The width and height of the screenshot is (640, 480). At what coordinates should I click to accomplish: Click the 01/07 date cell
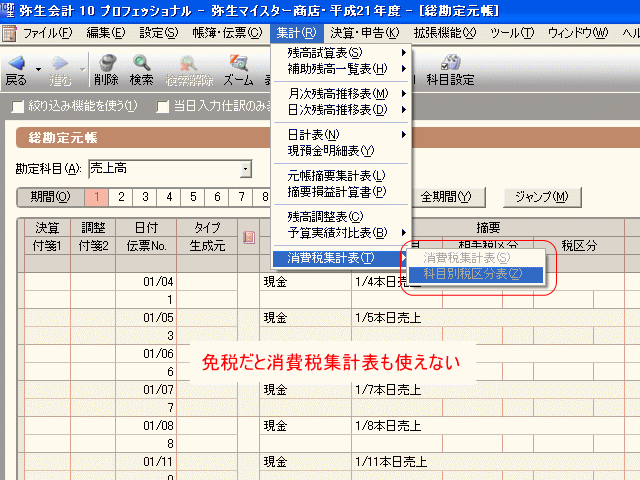coord(146,389)
